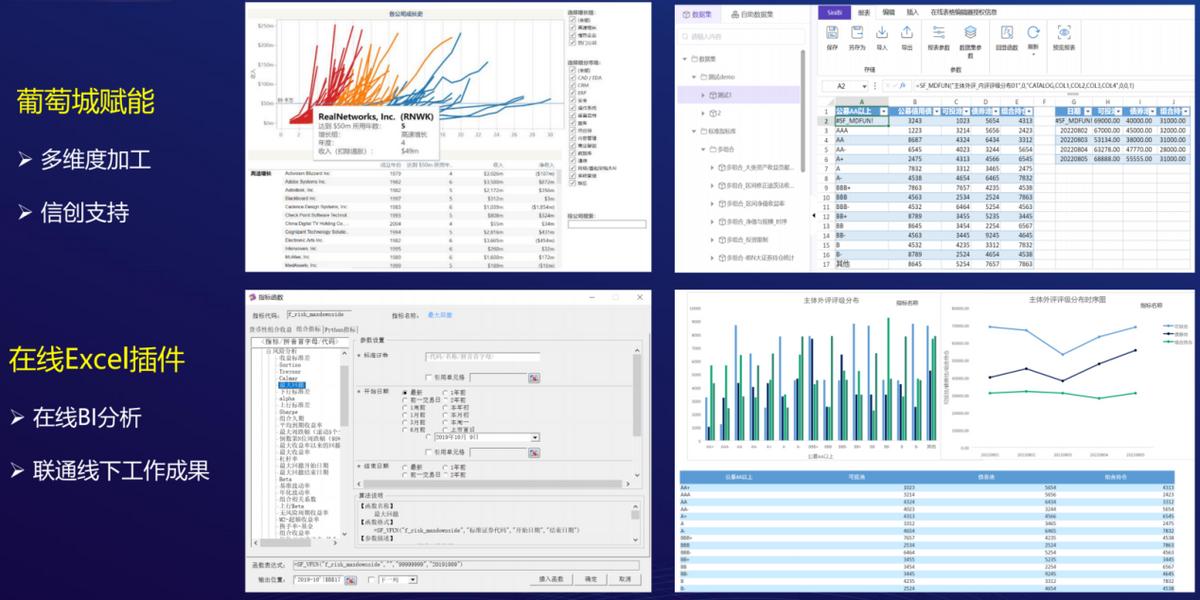Click the 插入函数 button
This screenshot has width=1200, height=600.
(x=551, y=579)
